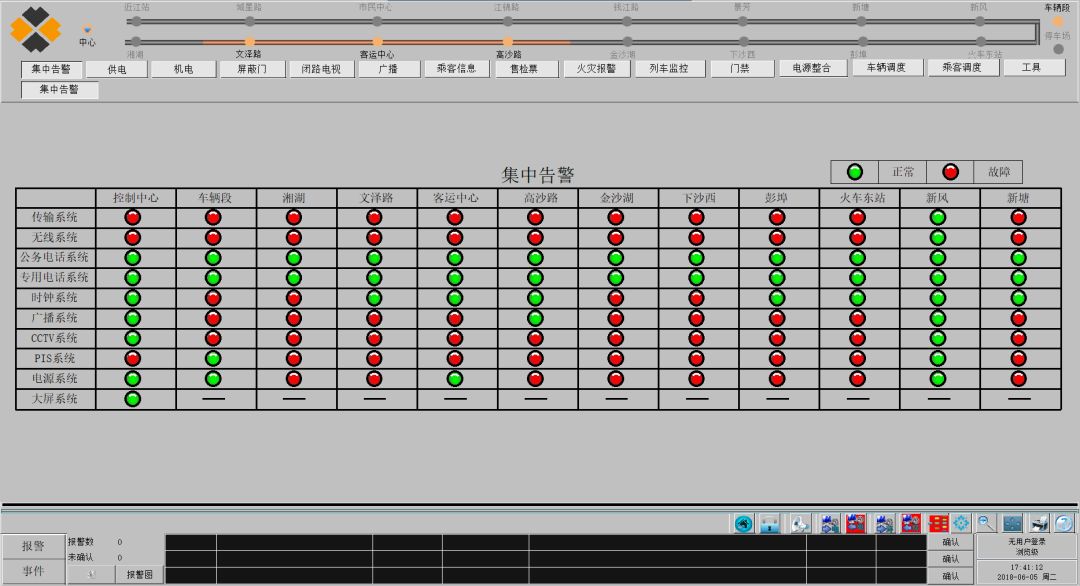Open the 列车监控 menu
Viewport: 1080px width, 586px height.
(x=669, y=68)
